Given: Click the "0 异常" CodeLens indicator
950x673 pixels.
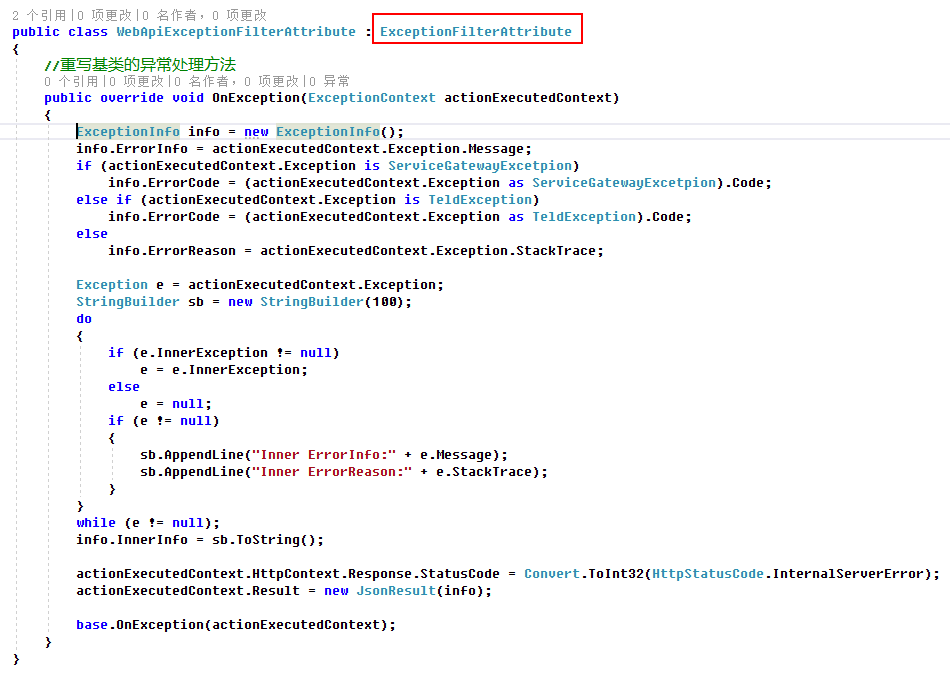Looking at the screenshot, I should coord(329,81).
